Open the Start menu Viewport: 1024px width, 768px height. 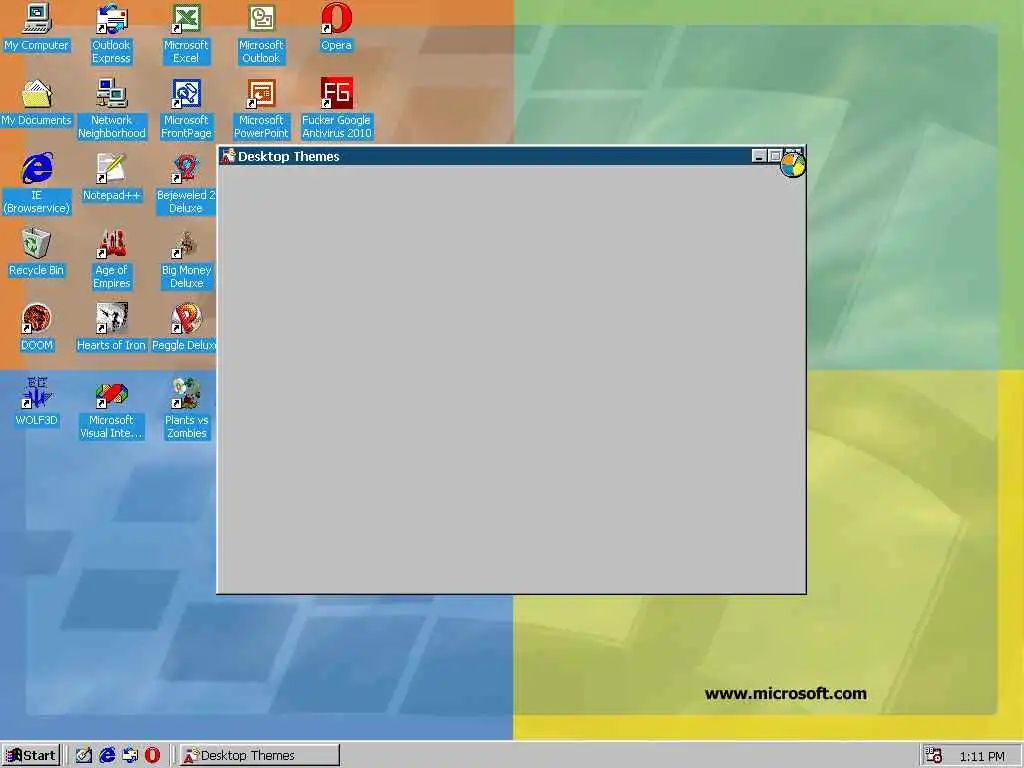(x=31, y=755)
